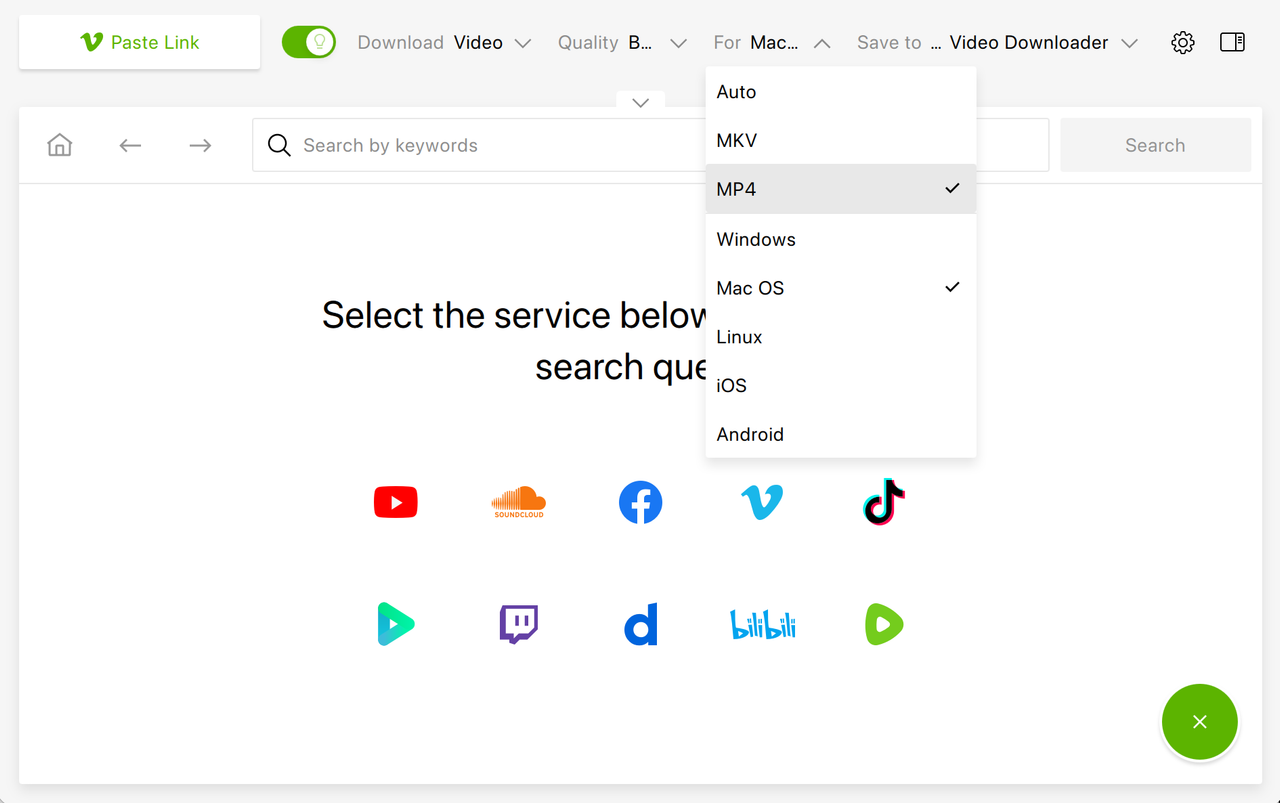Open the Rumble service
This screenshot has height=803, width=1280.
884,624
